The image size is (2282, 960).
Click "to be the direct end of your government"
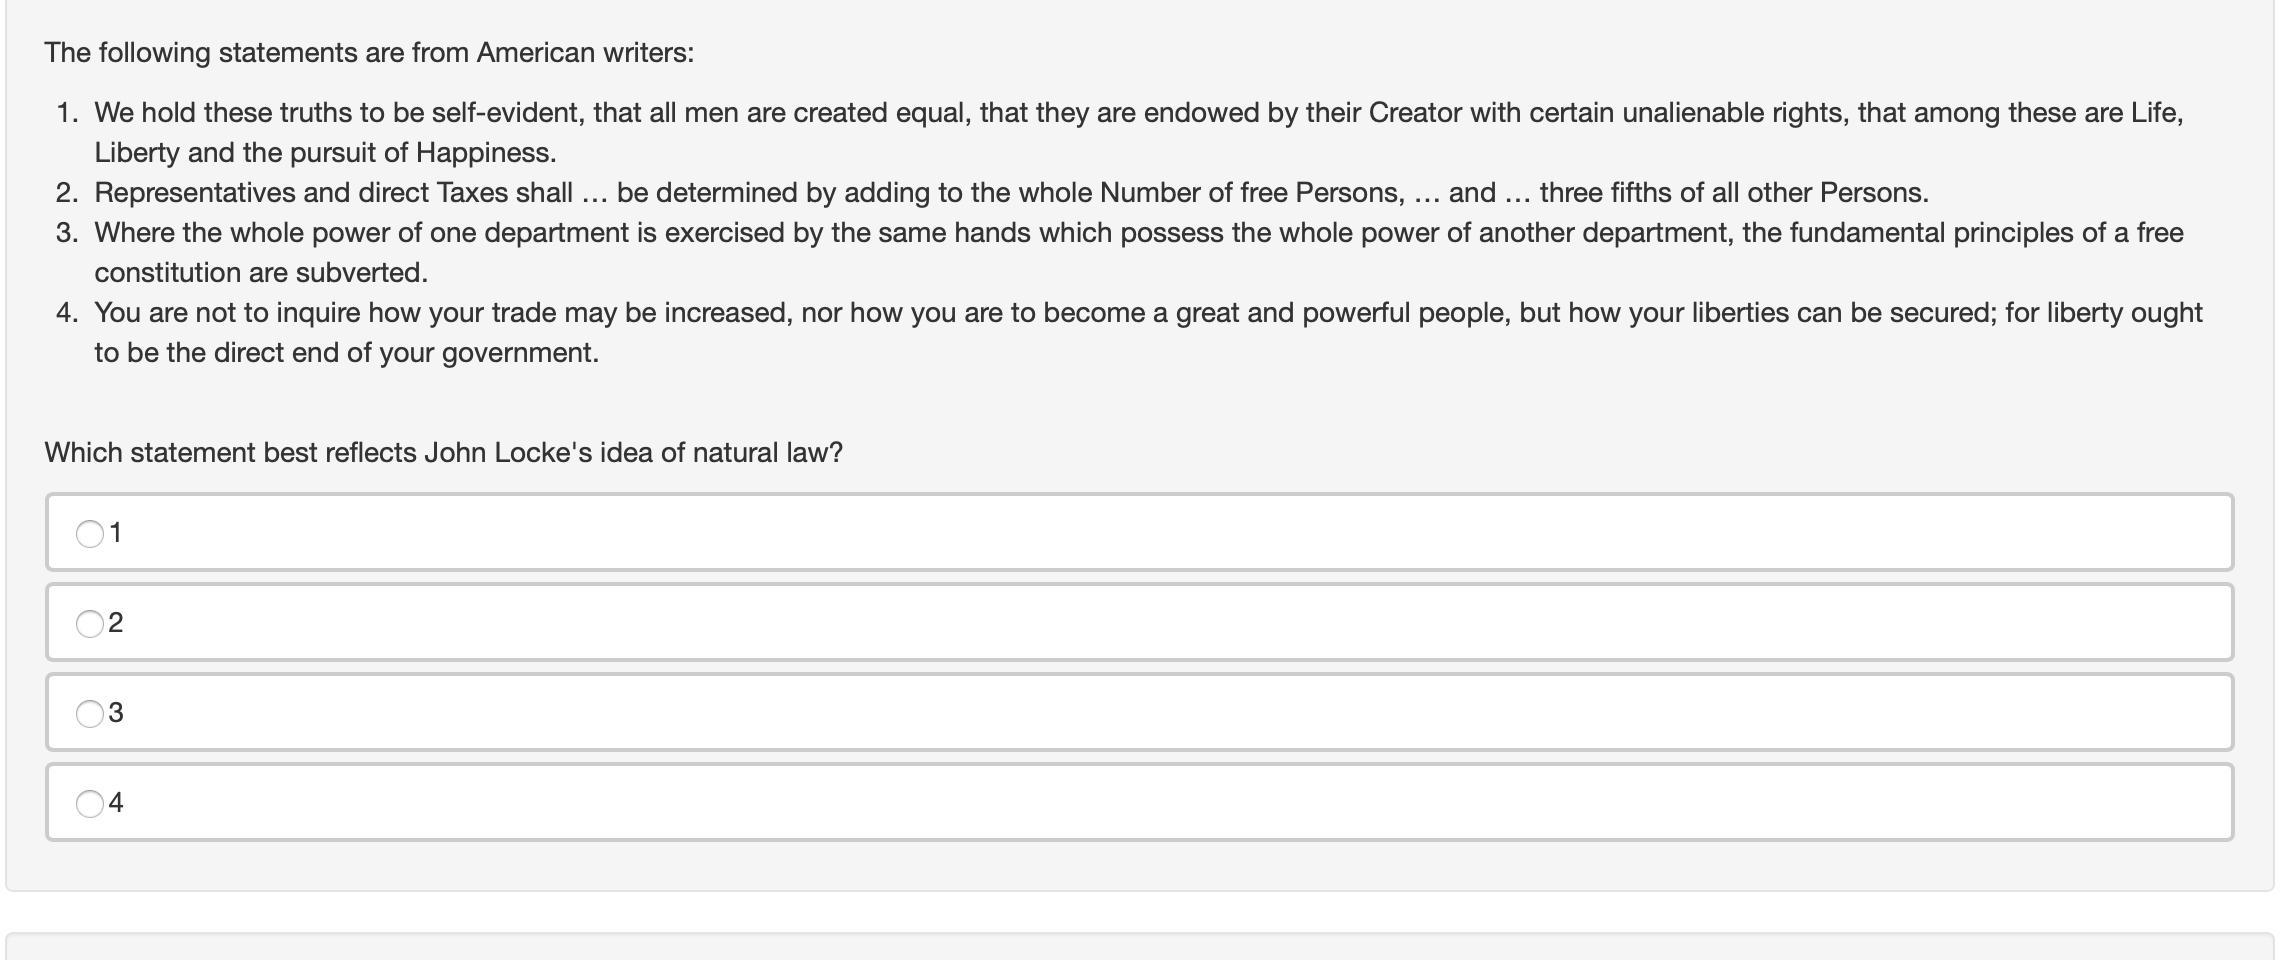[x=346, y=353]
